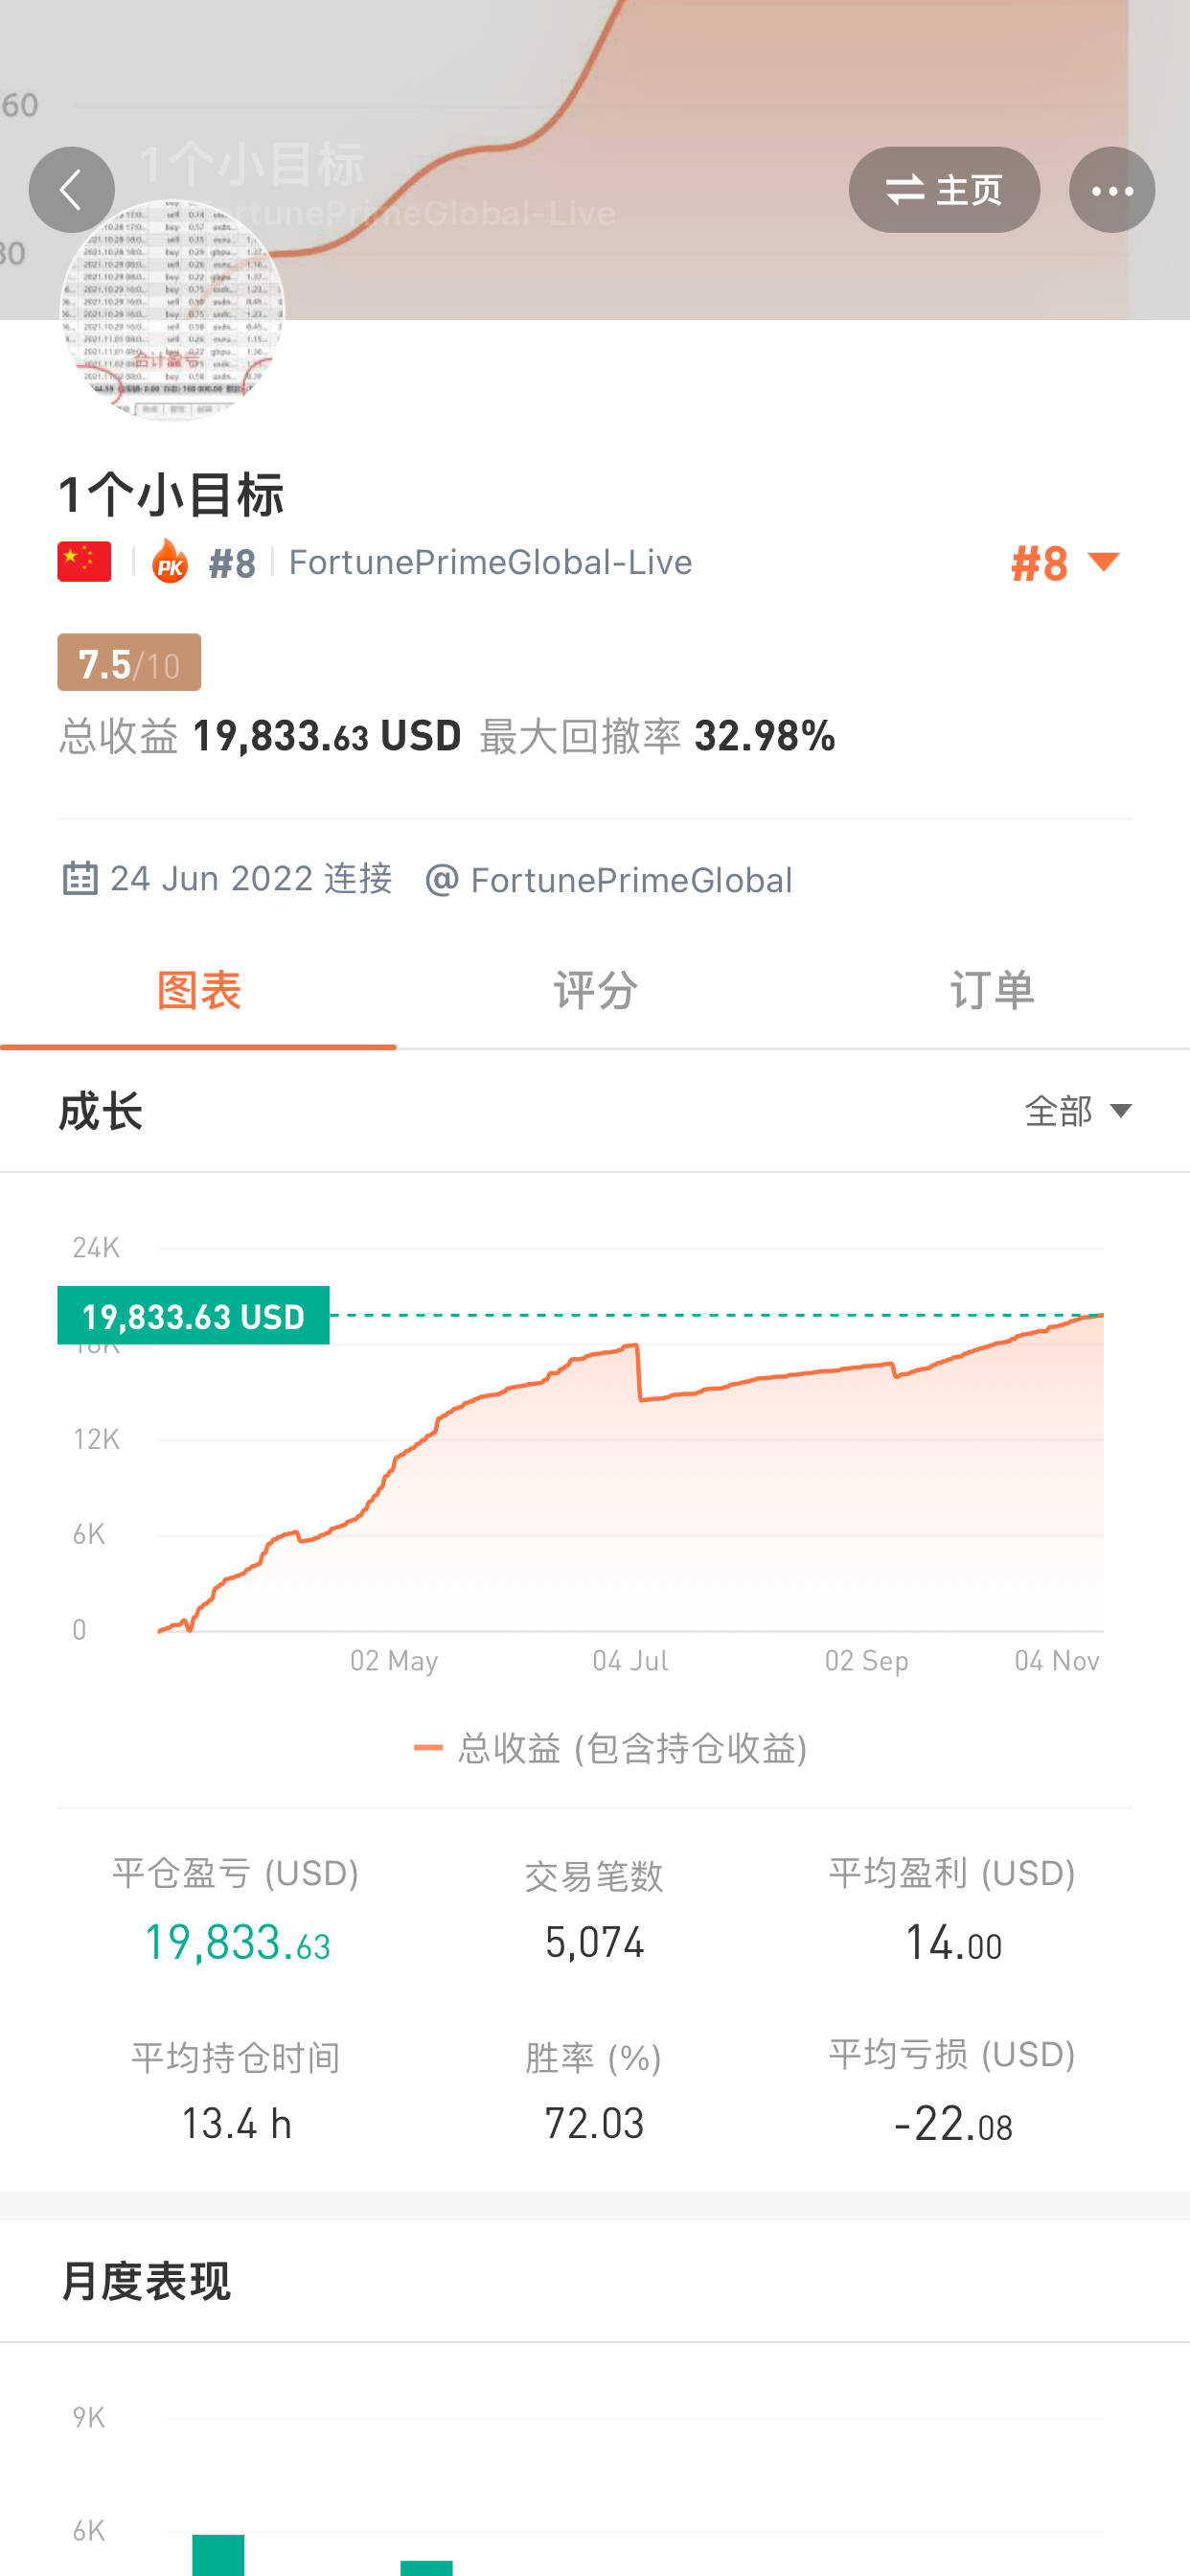
Task: Tap the China flag icon
Action: (84, 562)
